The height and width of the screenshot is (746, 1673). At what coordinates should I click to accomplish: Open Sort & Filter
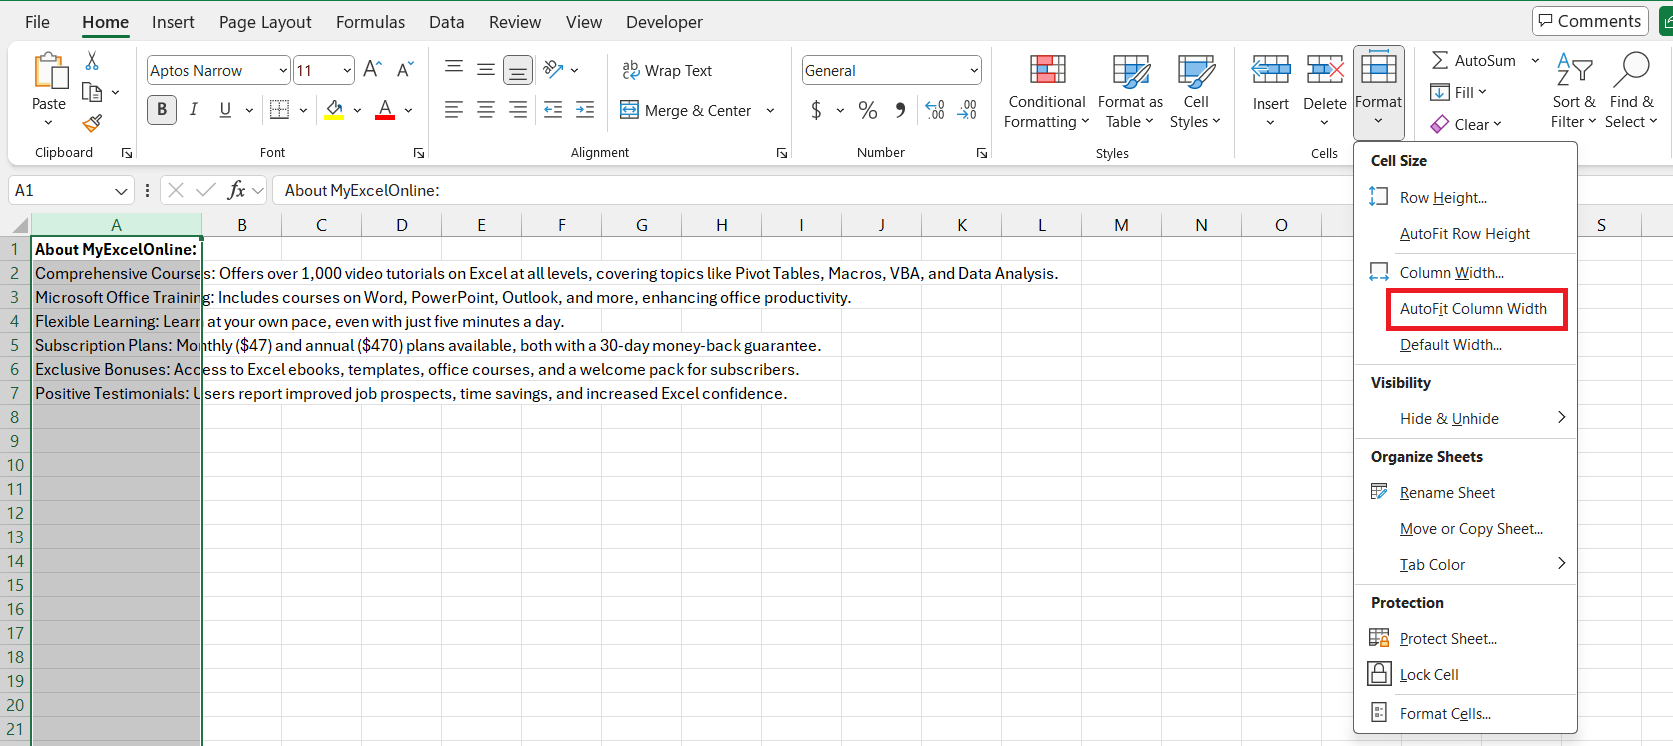pyautogui.click(x=1574, y=92)
